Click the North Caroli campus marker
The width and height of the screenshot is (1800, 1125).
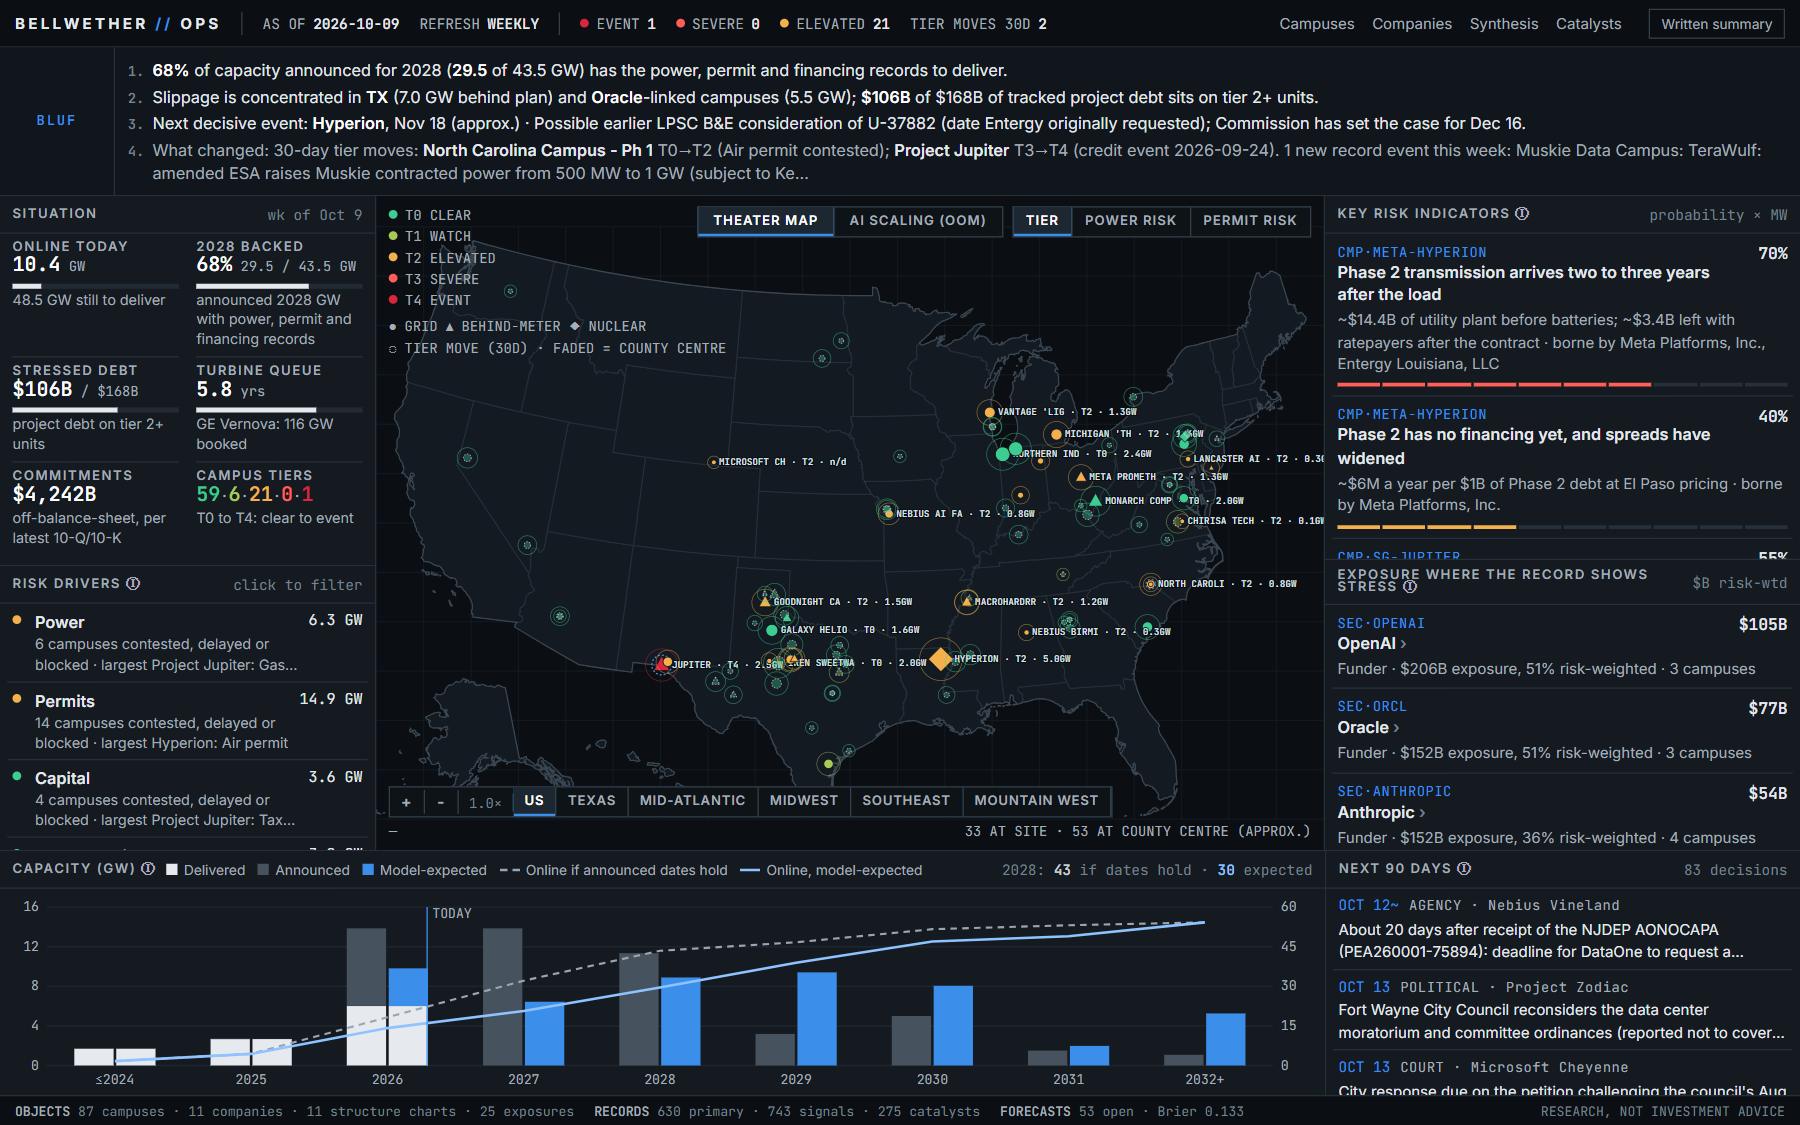(1150, 584)
